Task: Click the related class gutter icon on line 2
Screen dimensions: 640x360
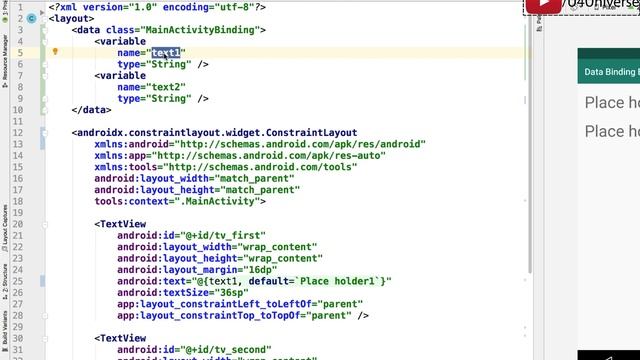Action: [x=31, y=18]
